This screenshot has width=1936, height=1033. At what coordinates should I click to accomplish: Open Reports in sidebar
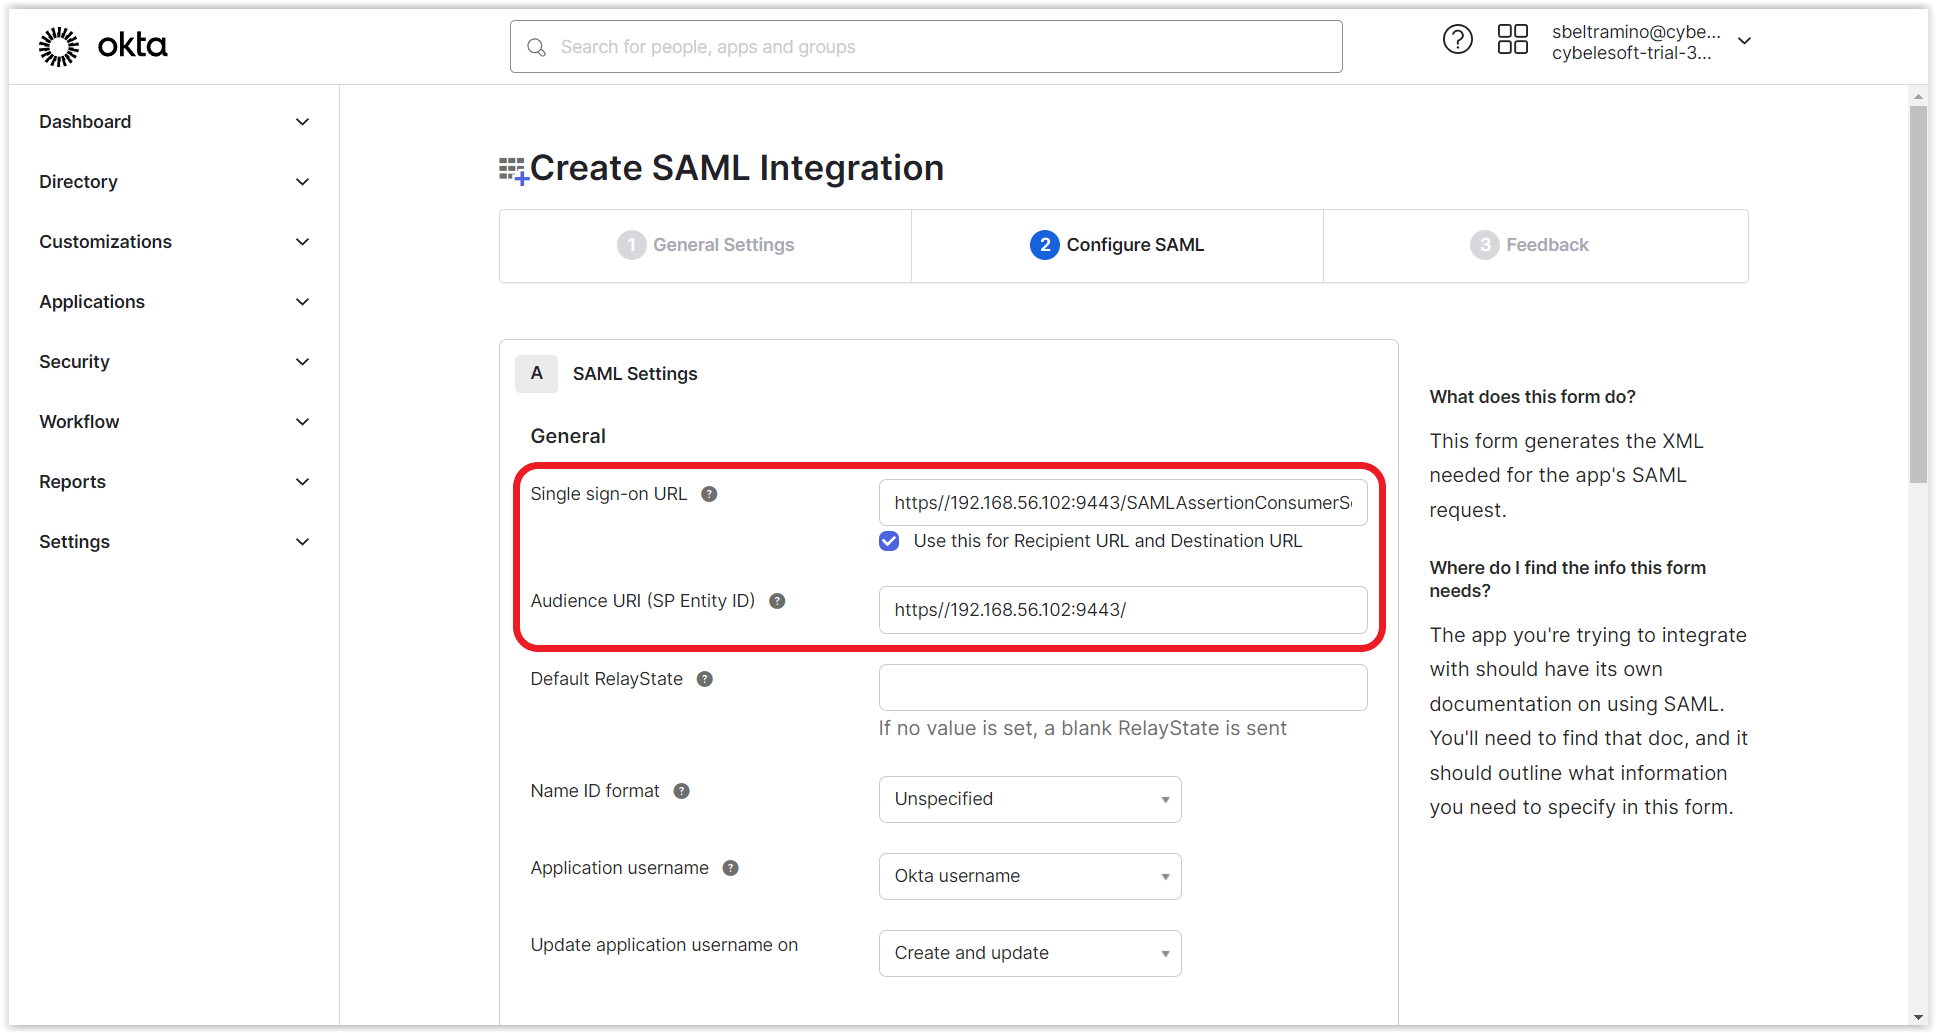(x=72, y=482)
